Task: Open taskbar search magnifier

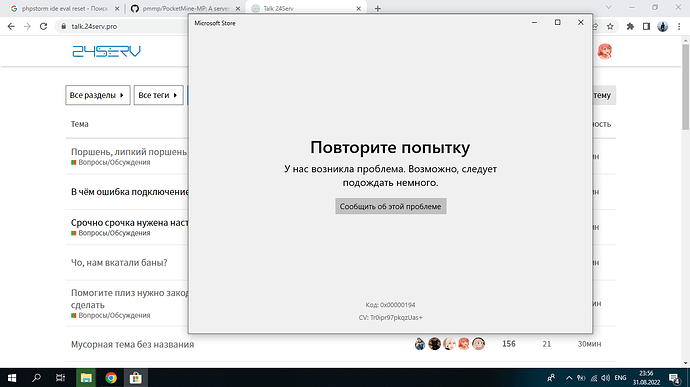Action: [x=37, y=378]
